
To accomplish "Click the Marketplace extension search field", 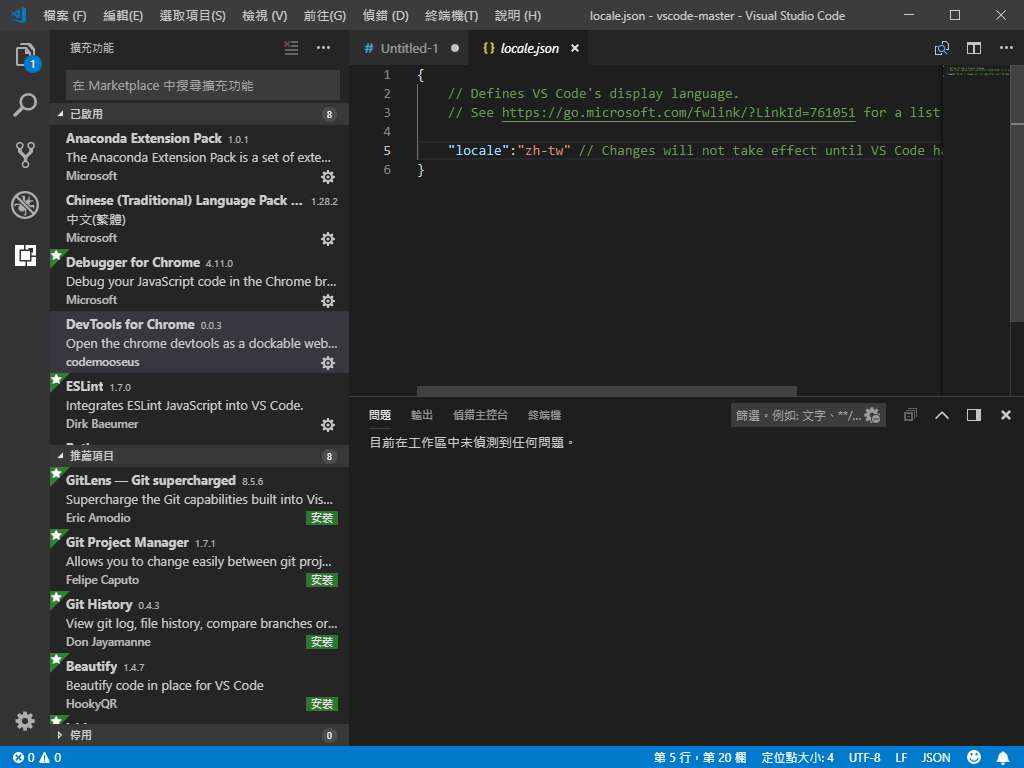I will coord(203,85).
